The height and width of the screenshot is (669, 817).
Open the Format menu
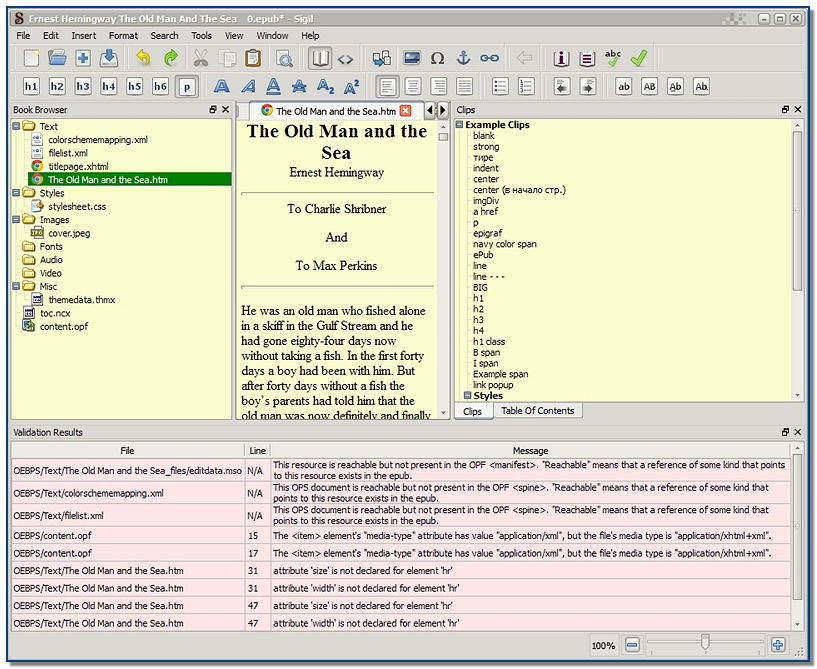pos(123,35)
